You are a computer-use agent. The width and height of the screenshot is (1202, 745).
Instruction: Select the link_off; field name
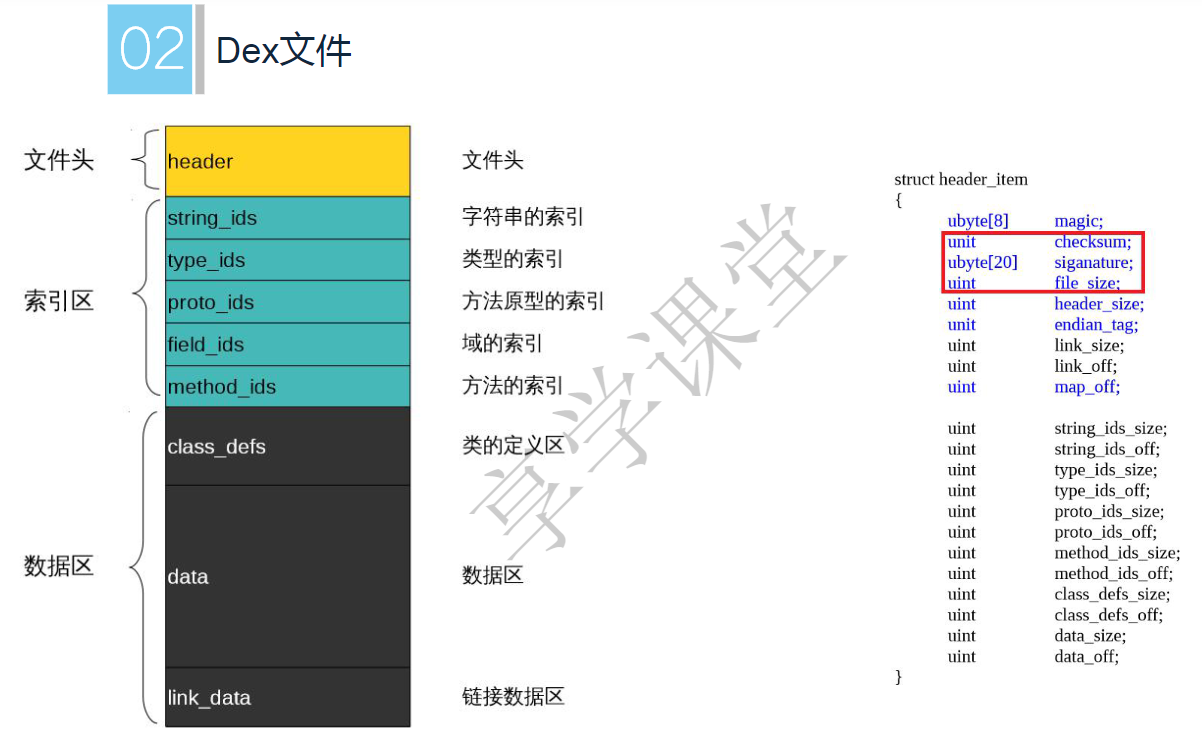pos(1085,366)
